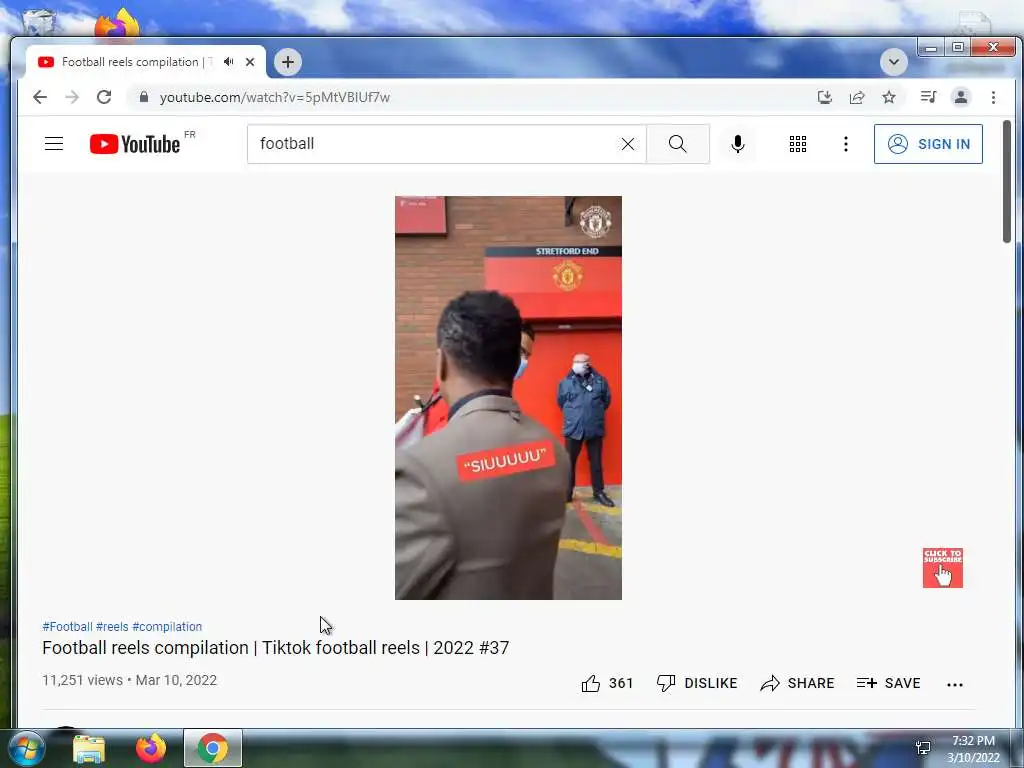The image size is (1024, 768).
Task: Click the #compilation hashtag link
Action: pos(167,626)
